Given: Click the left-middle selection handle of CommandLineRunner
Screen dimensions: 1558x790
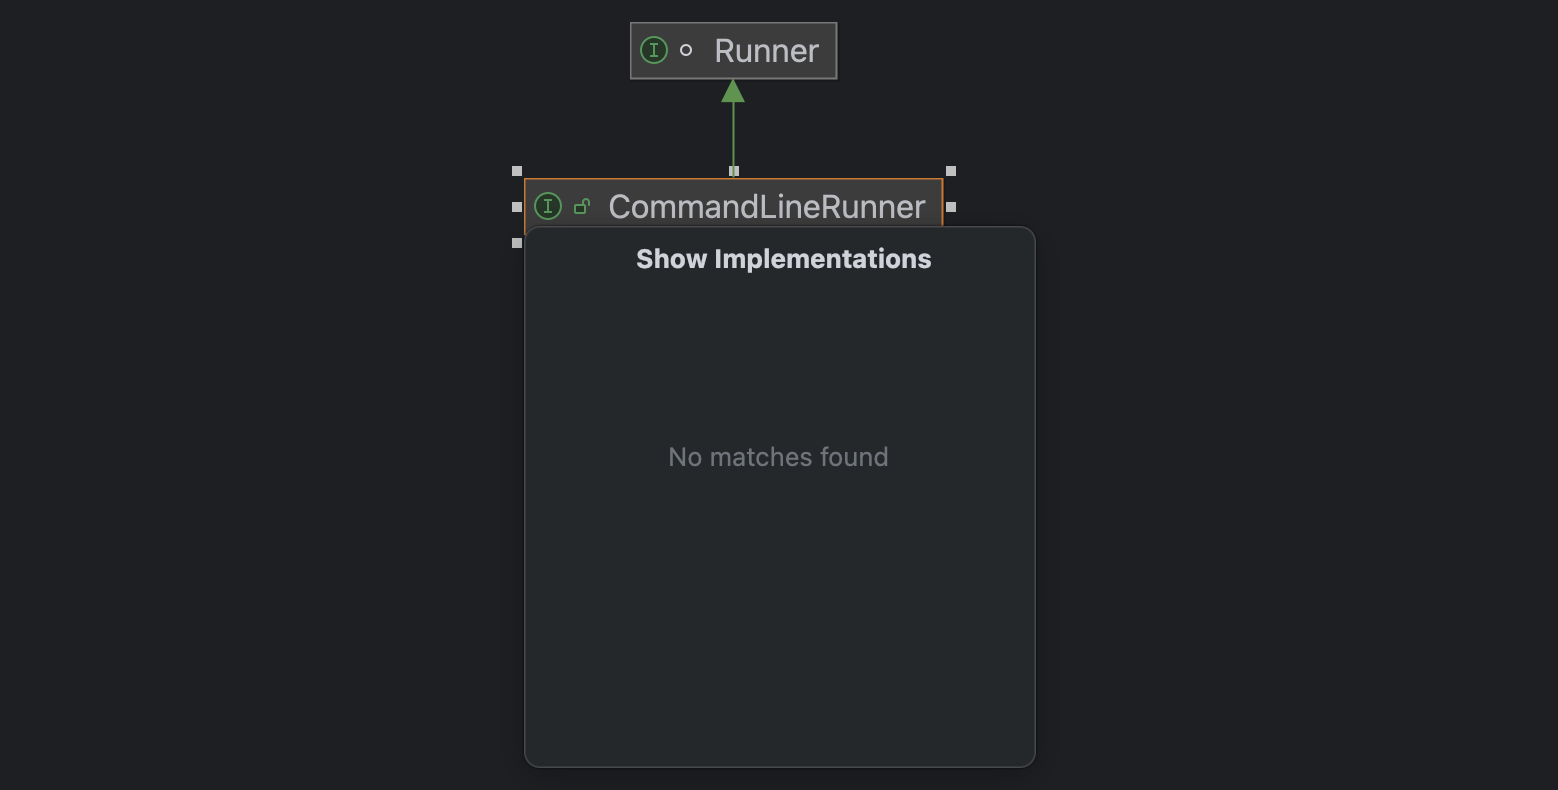Looking at the screenshot, I should (517, 207).
